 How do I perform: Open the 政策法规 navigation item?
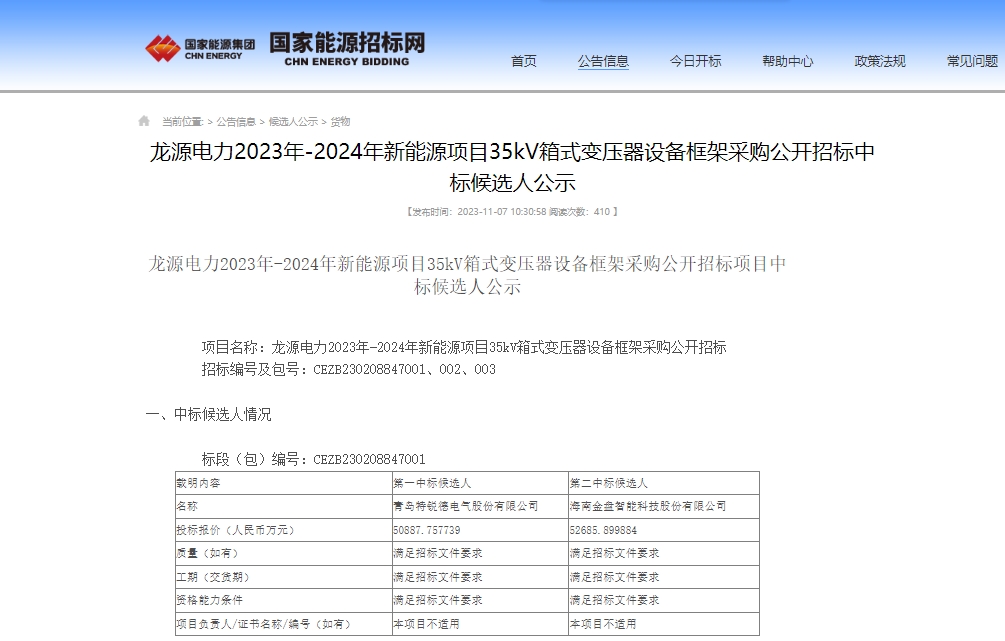point(879,60)
